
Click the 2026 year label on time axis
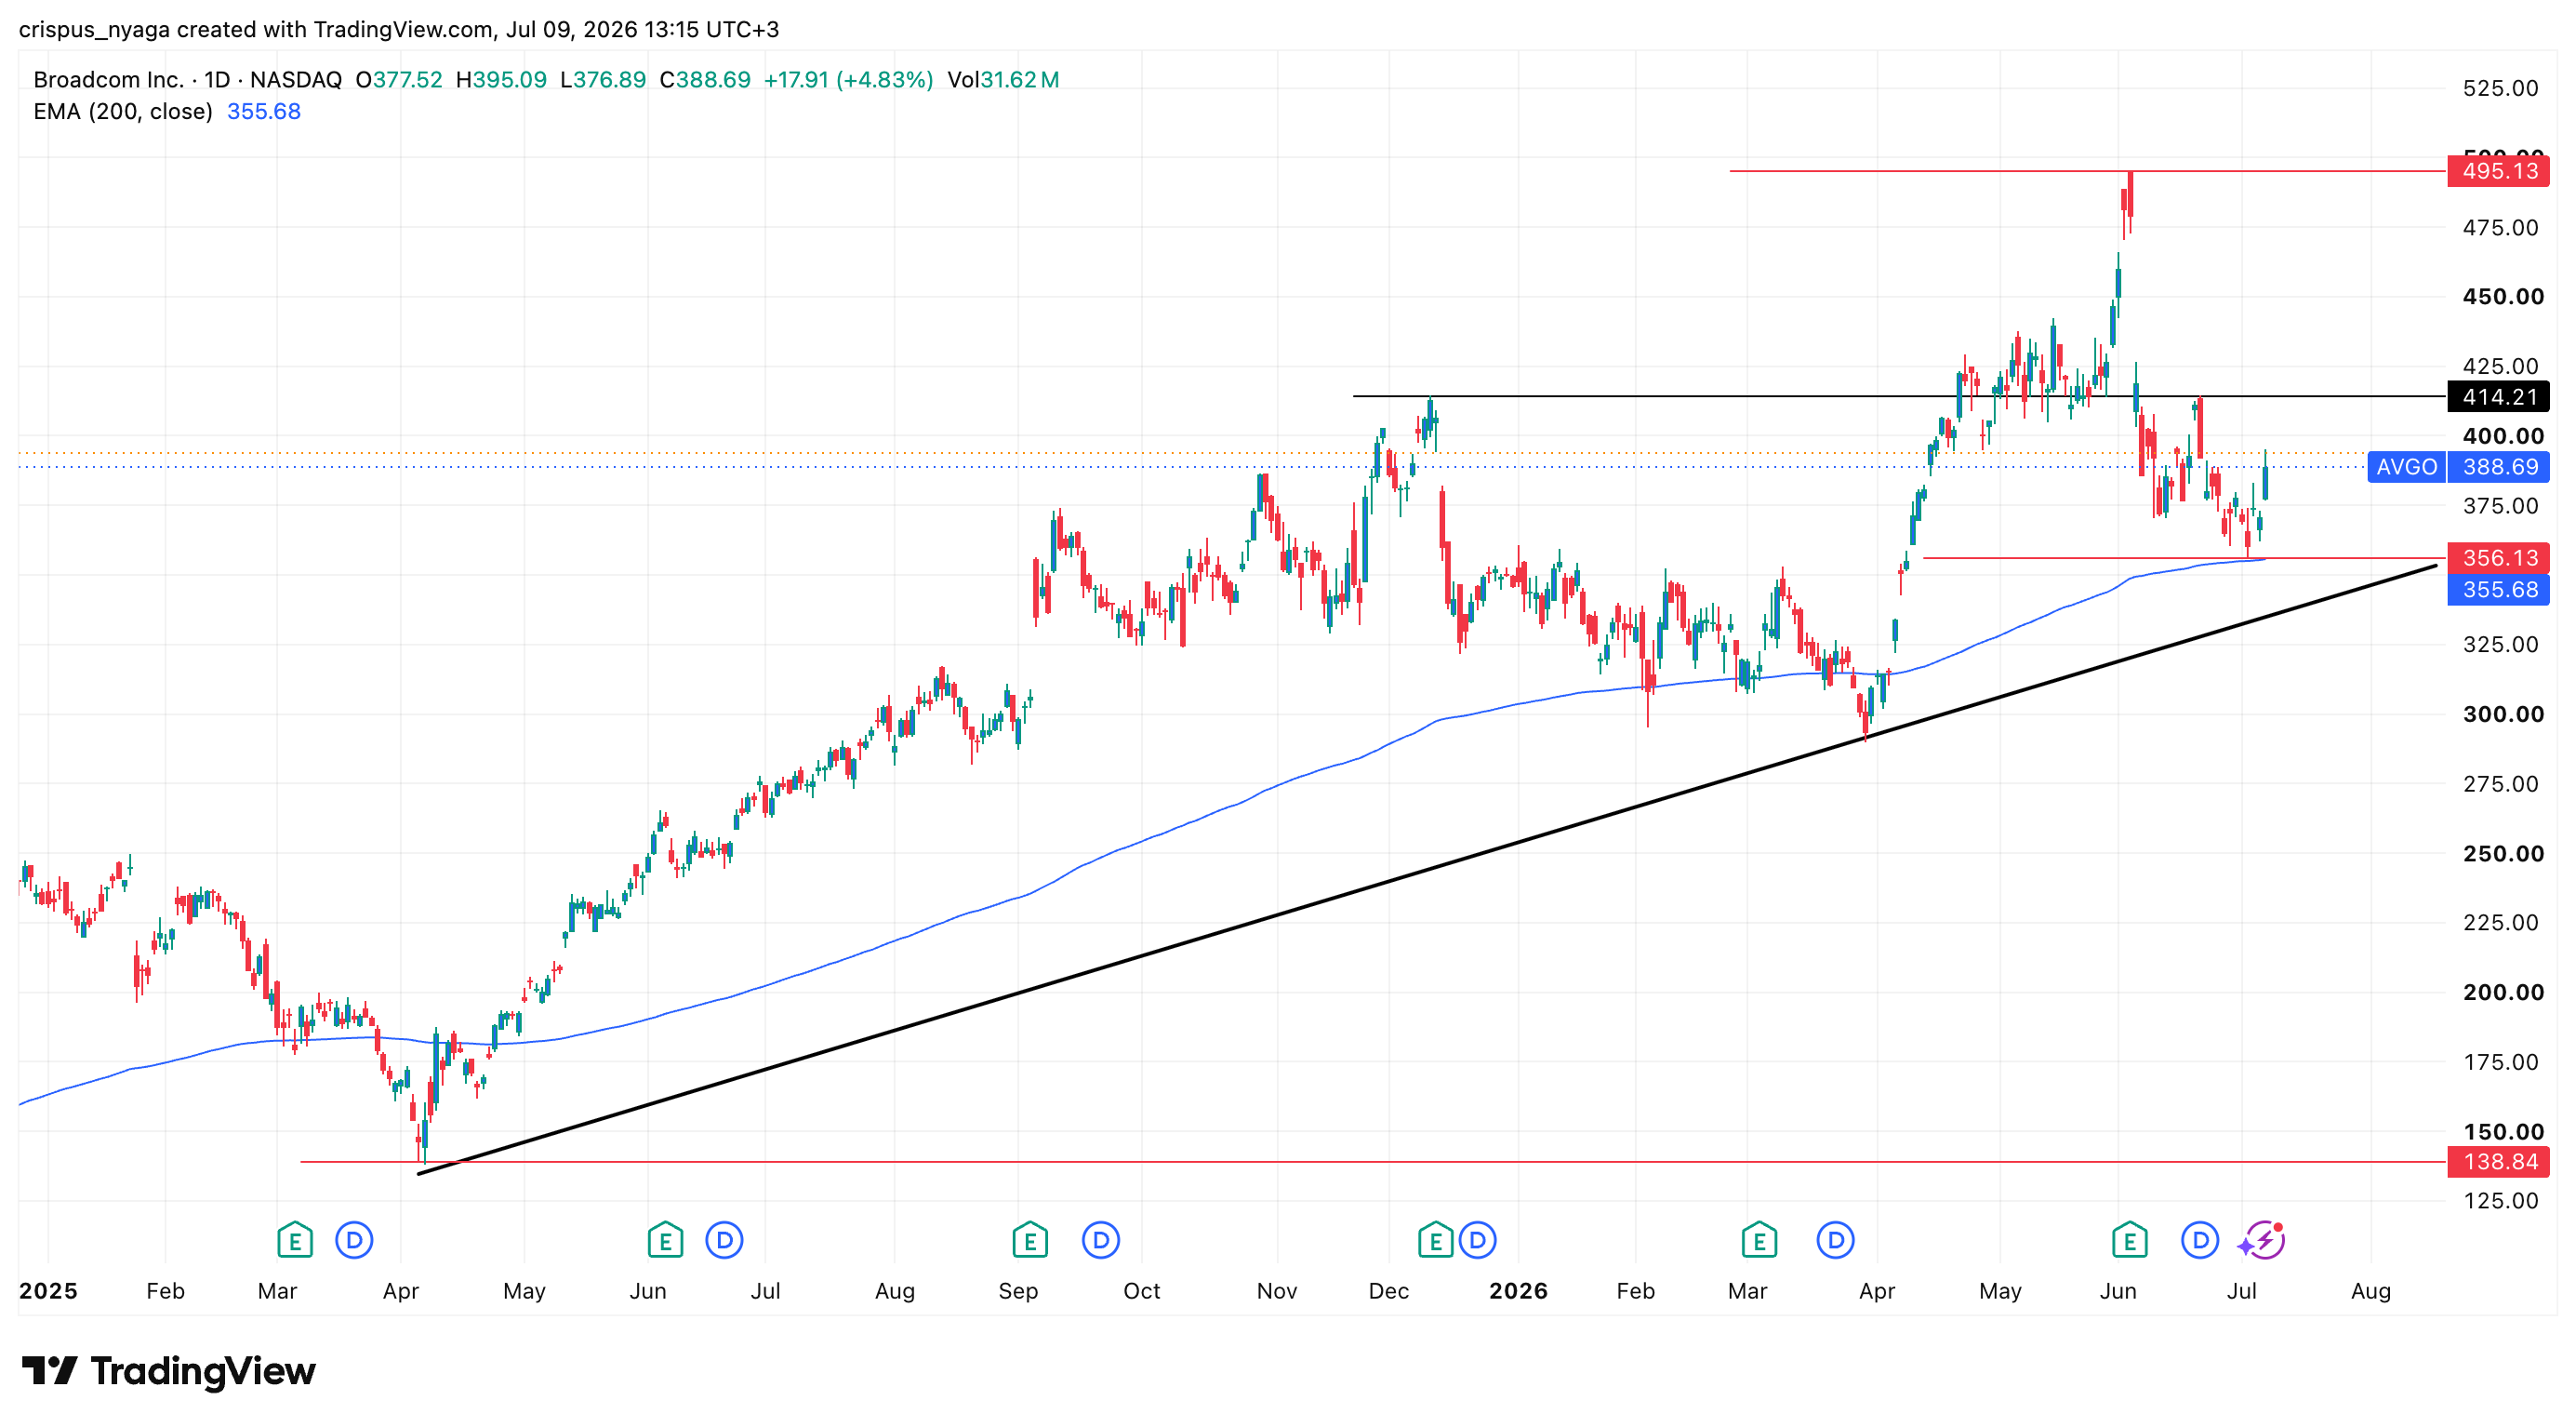[1518, 1291]
